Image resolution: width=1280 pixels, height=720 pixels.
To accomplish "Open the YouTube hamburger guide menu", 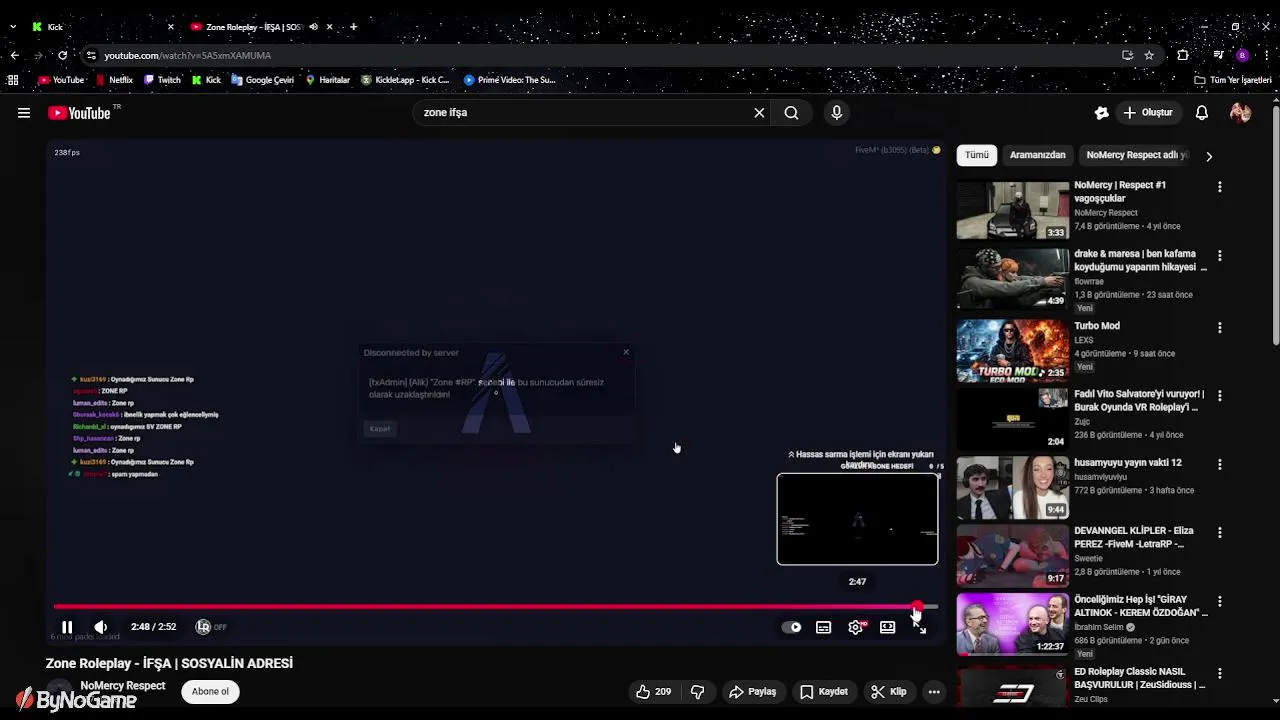I will click(x=24, y=113).
